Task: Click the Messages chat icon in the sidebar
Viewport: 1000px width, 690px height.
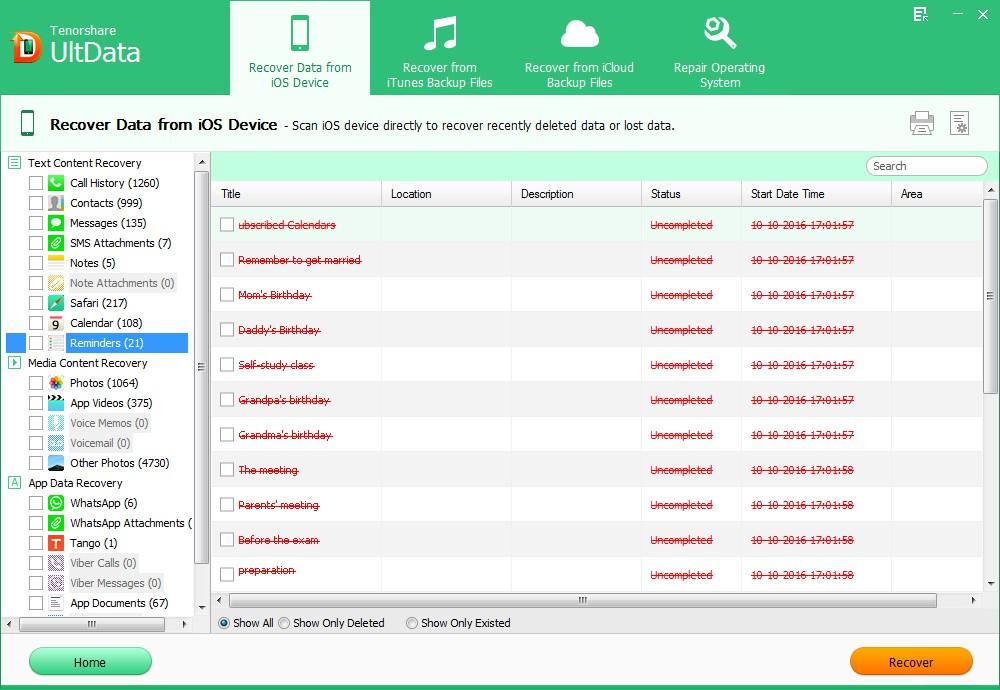Action: (53, 223)
